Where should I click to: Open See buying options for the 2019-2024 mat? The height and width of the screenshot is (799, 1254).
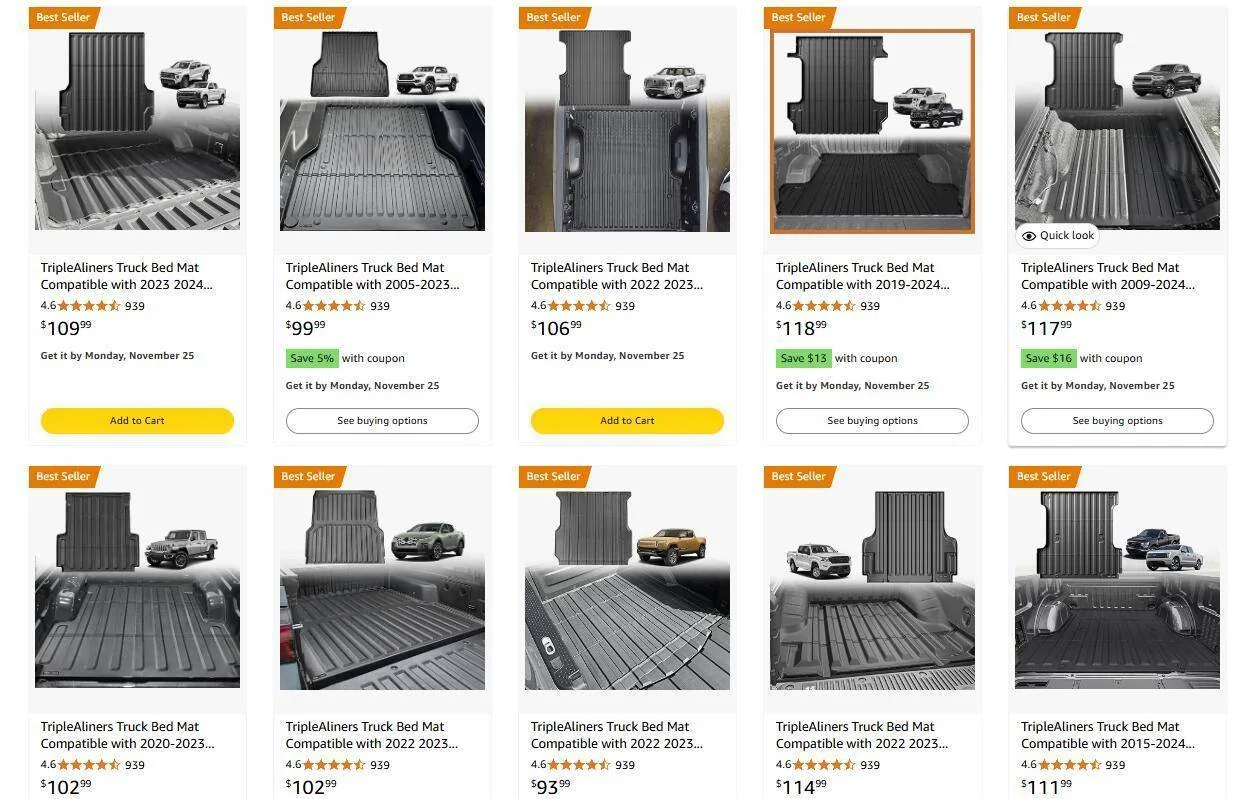click(x=871, y=420)
